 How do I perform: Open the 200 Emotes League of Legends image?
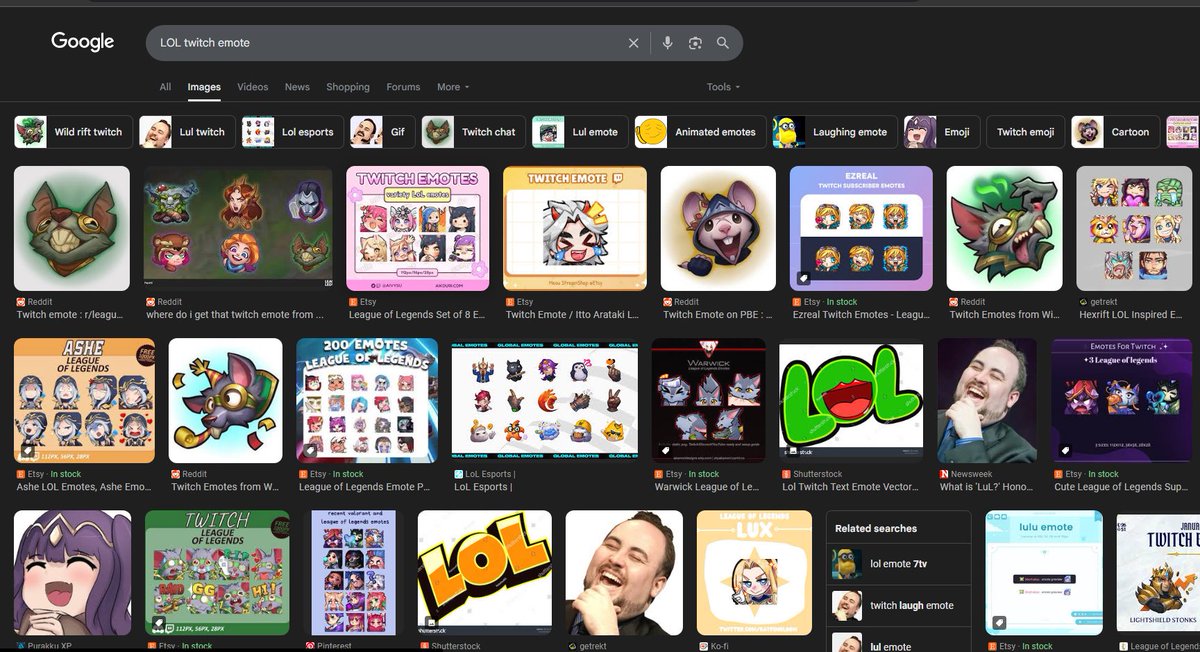tap(367, 400)
